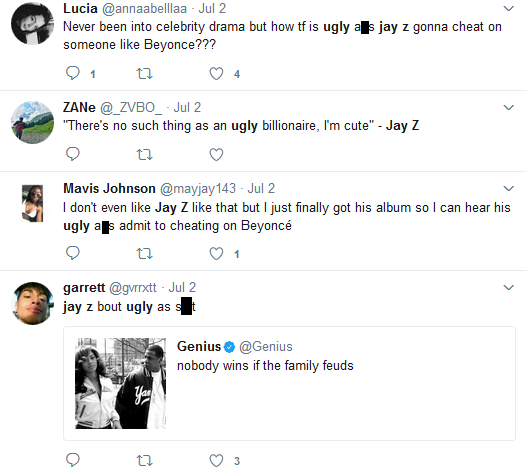Retweet garrett's tweet
Image resolution: width=527 pixels, height=474 pixels.
point(145,460)
